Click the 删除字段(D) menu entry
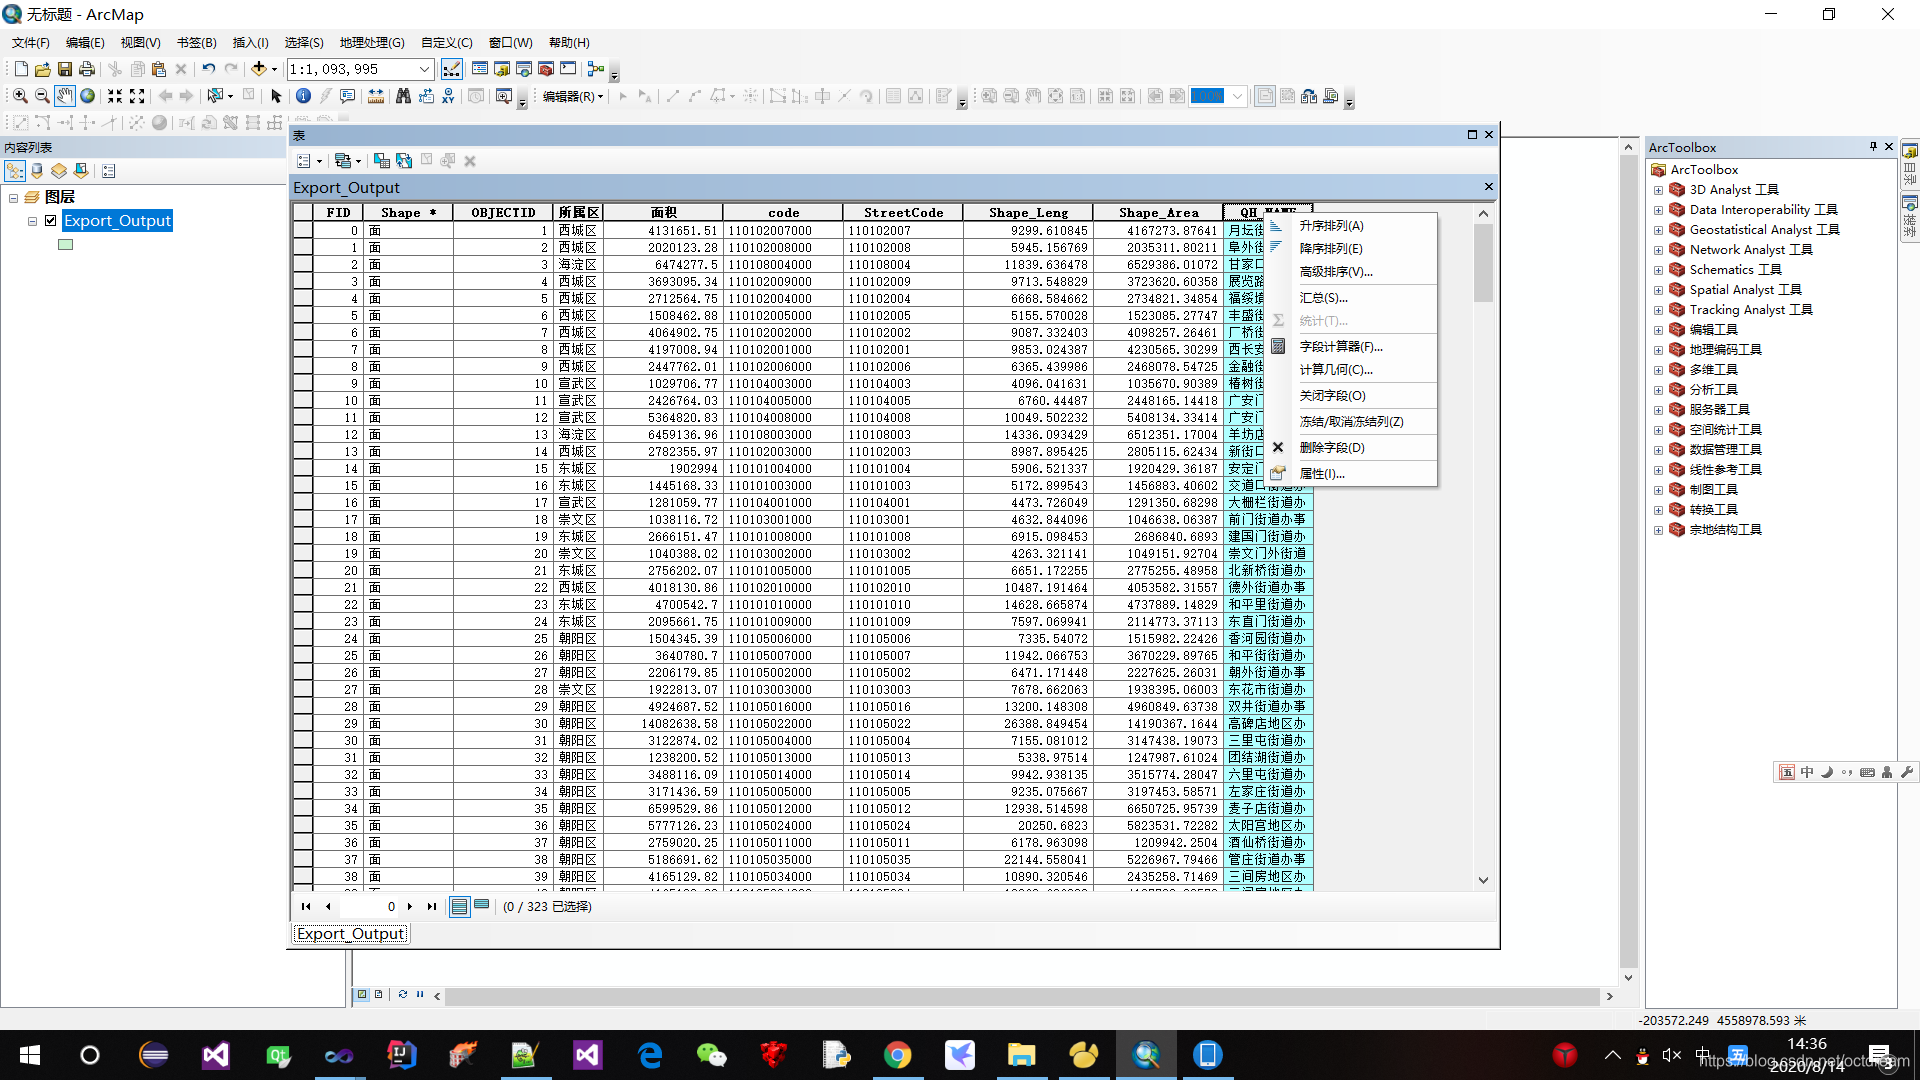The width and height of the screenshot is (1920, 1080). (x=1331, y=448)
